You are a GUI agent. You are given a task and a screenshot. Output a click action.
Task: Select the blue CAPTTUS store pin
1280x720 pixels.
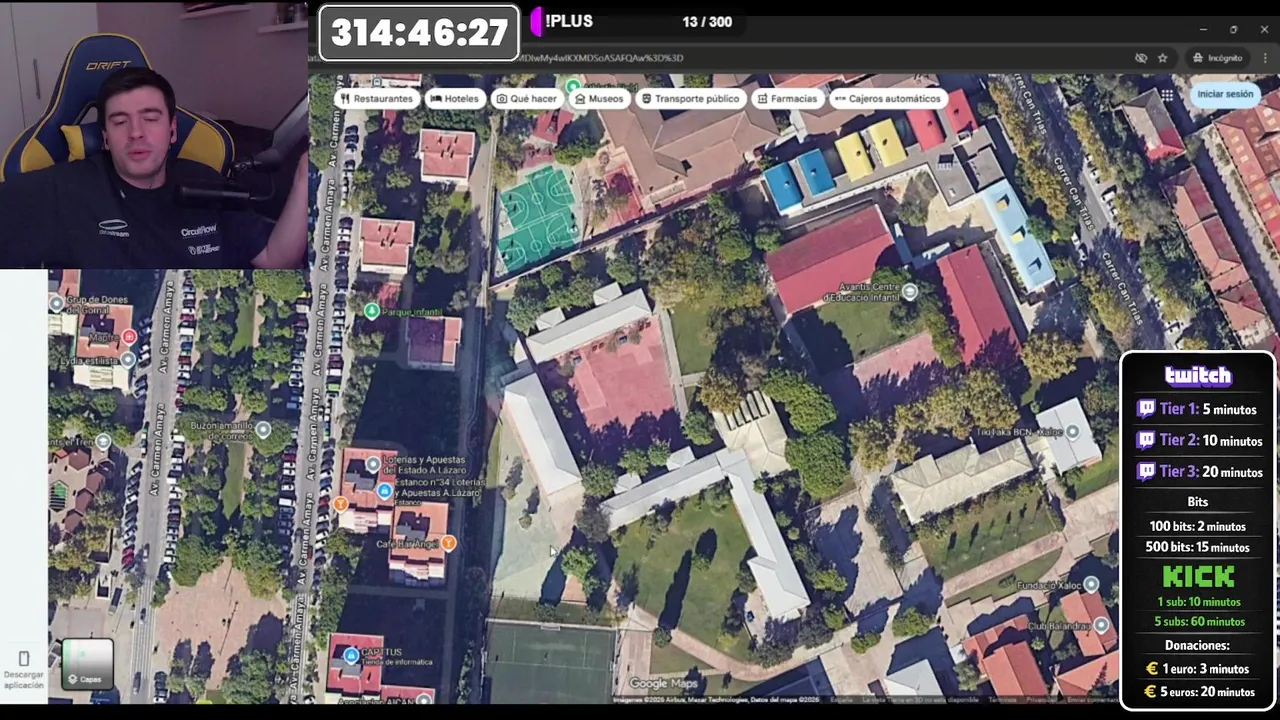(x=350, y=656)
